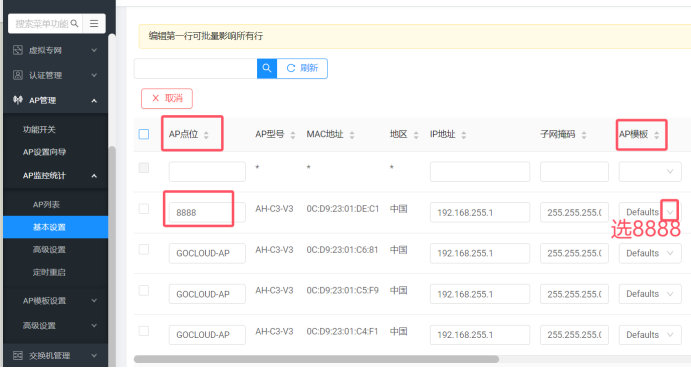Click the 交换机管理 switch icon
The image size is (691, 368).
18,355
